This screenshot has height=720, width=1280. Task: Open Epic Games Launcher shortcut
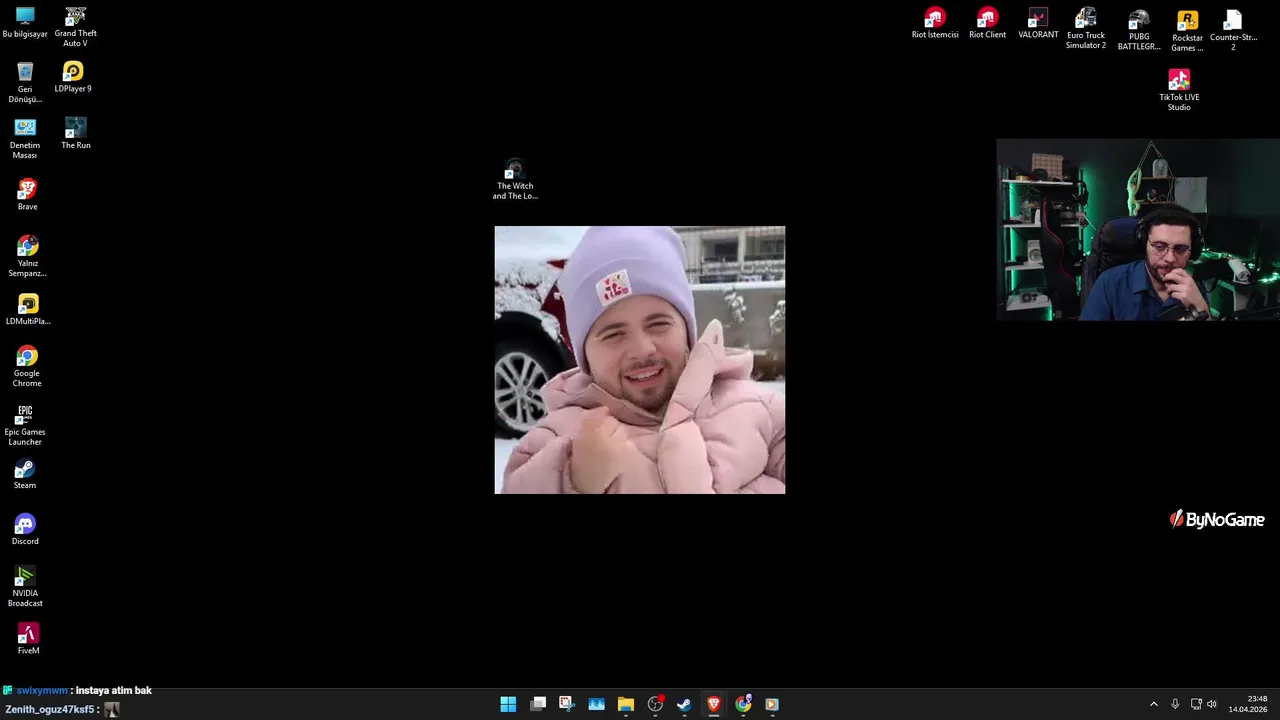click(25, 426)
